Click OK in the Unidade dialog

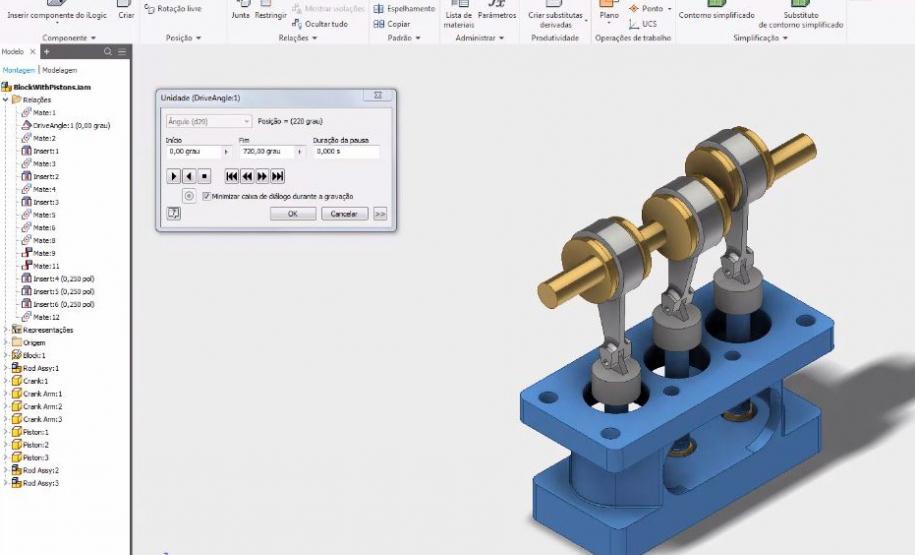tap(293, 213)
